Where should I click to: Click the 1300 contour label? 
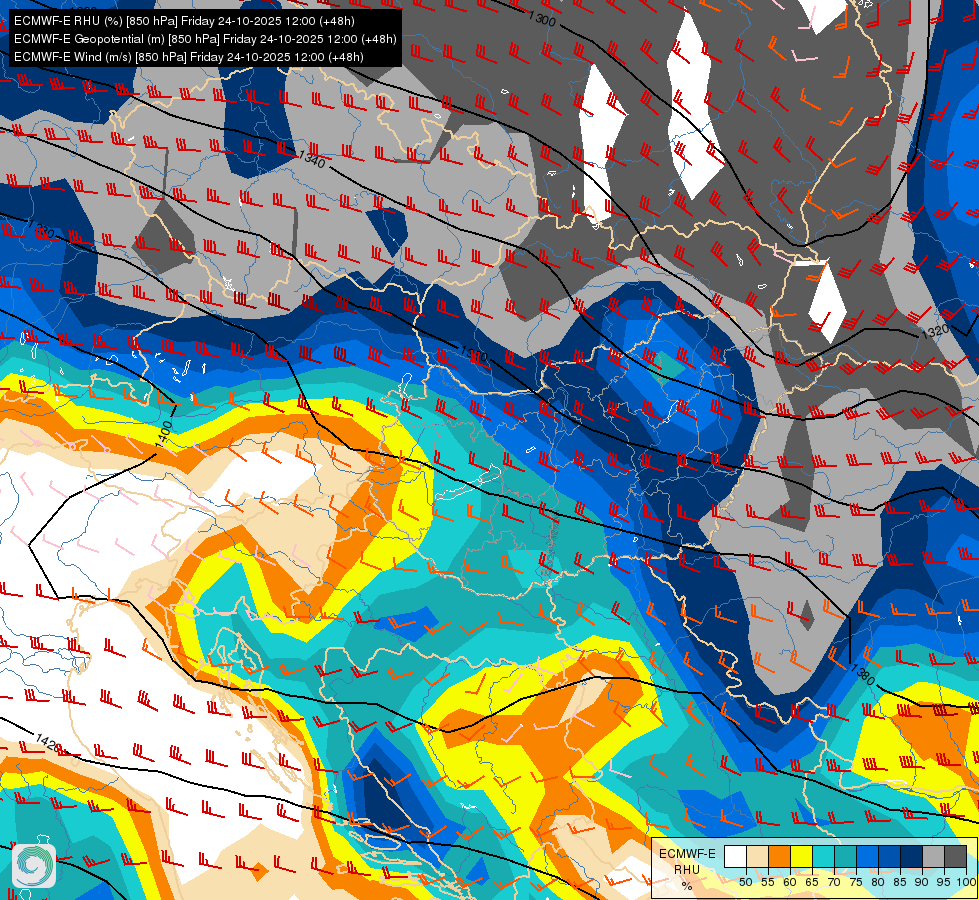point(542,19)
